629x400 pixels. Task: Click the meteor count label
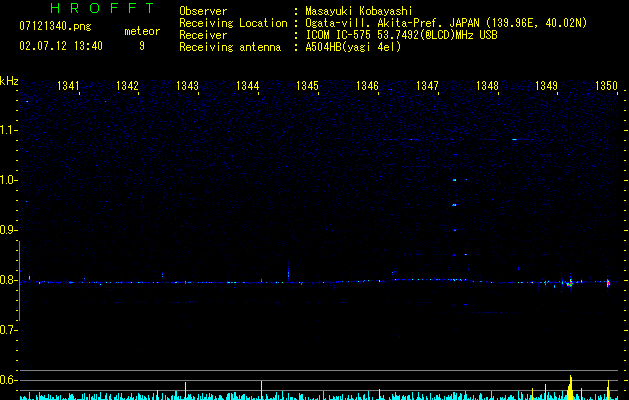[142, 31]
